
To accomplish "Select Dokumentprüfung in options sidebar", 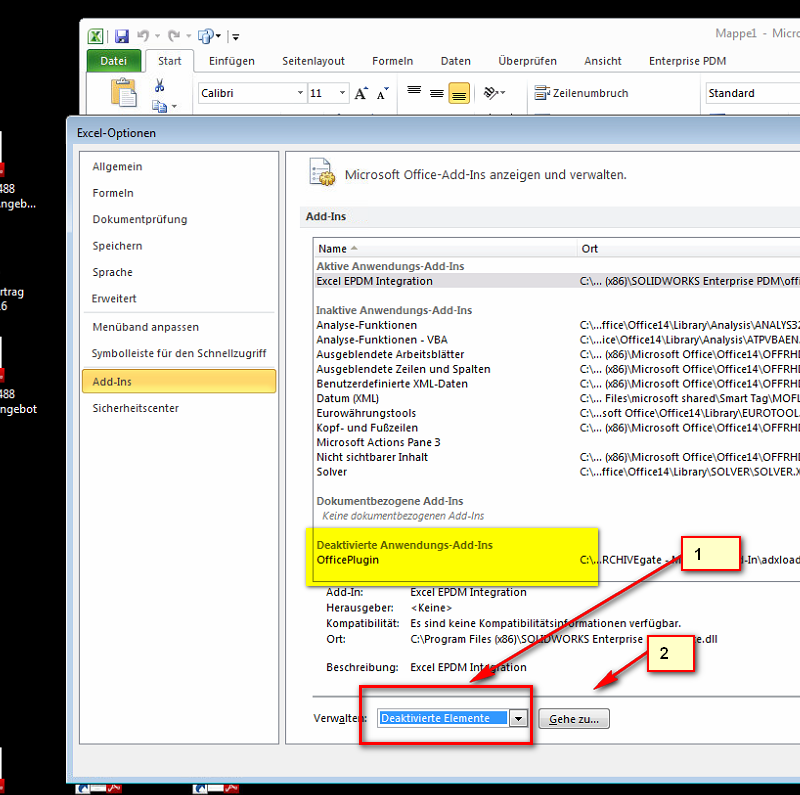I will [x=179, y=219].
